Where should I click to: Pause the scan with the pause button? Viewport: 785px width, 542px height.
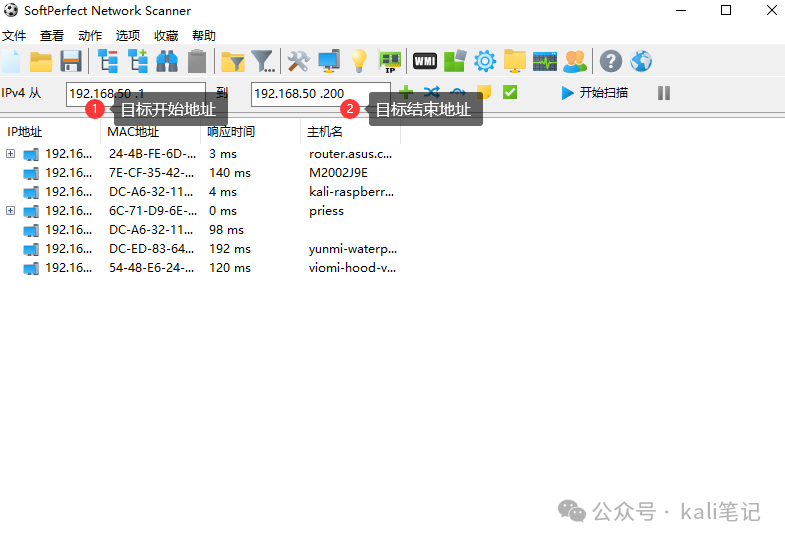(x=664, y=93)
